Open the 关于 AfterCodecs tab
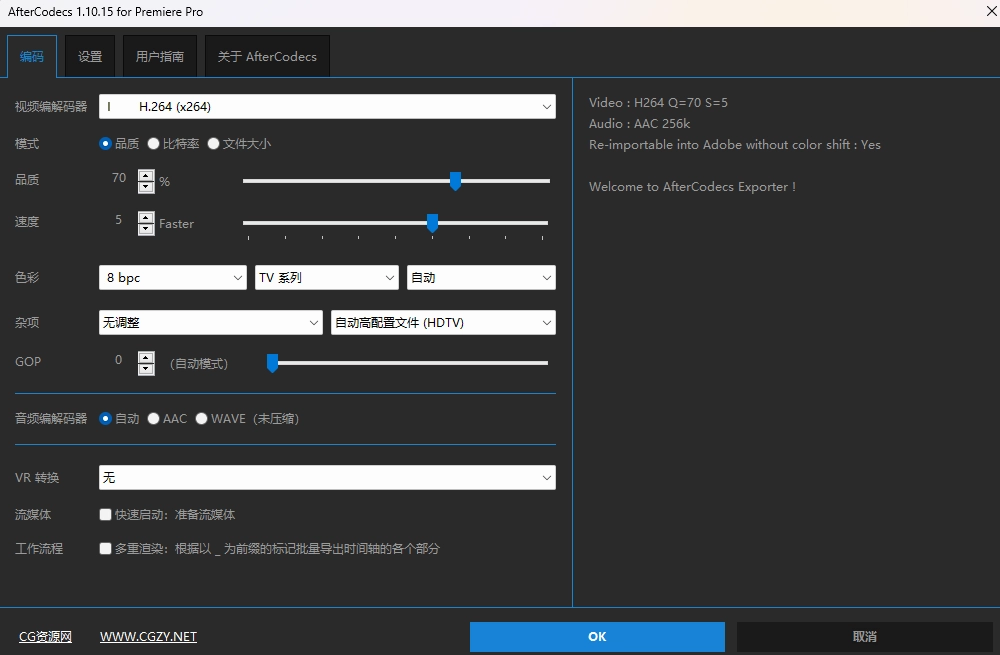This screenshot has width=1000, height=655. coord(267,57)
